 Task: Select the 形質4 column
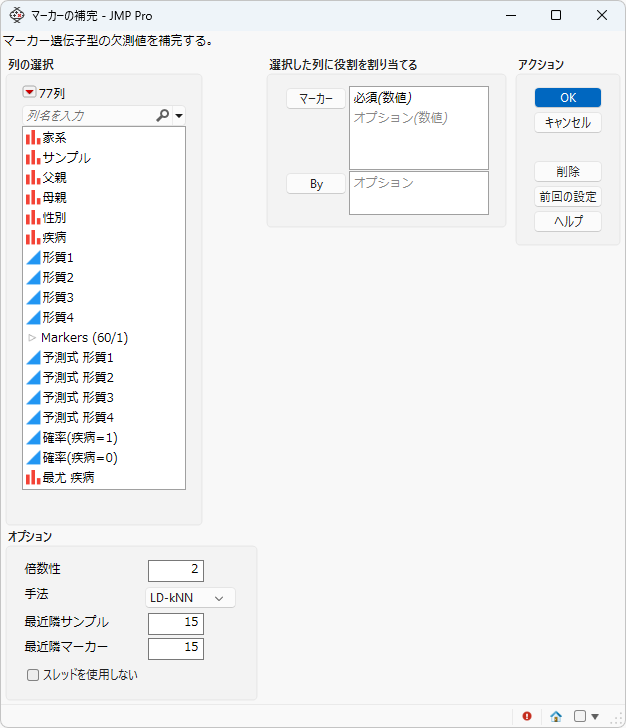pos(104,317)
